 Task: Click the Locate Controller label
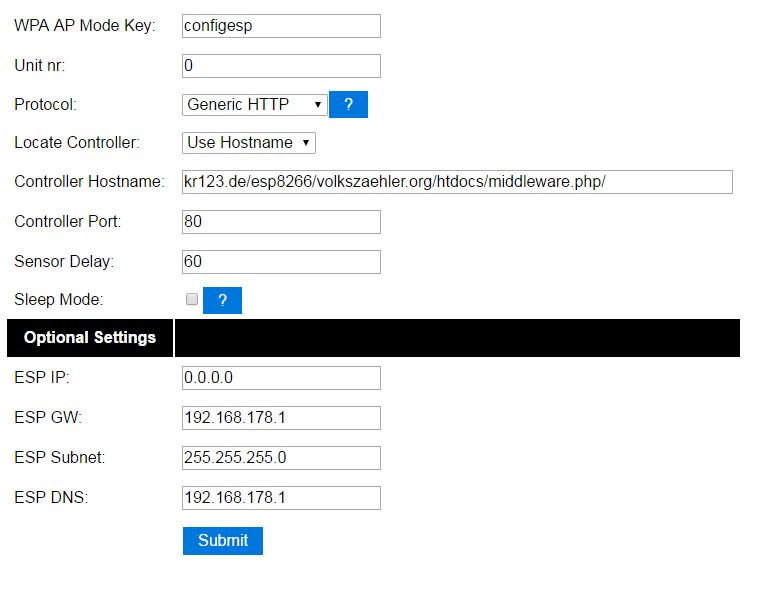point(77,142)
